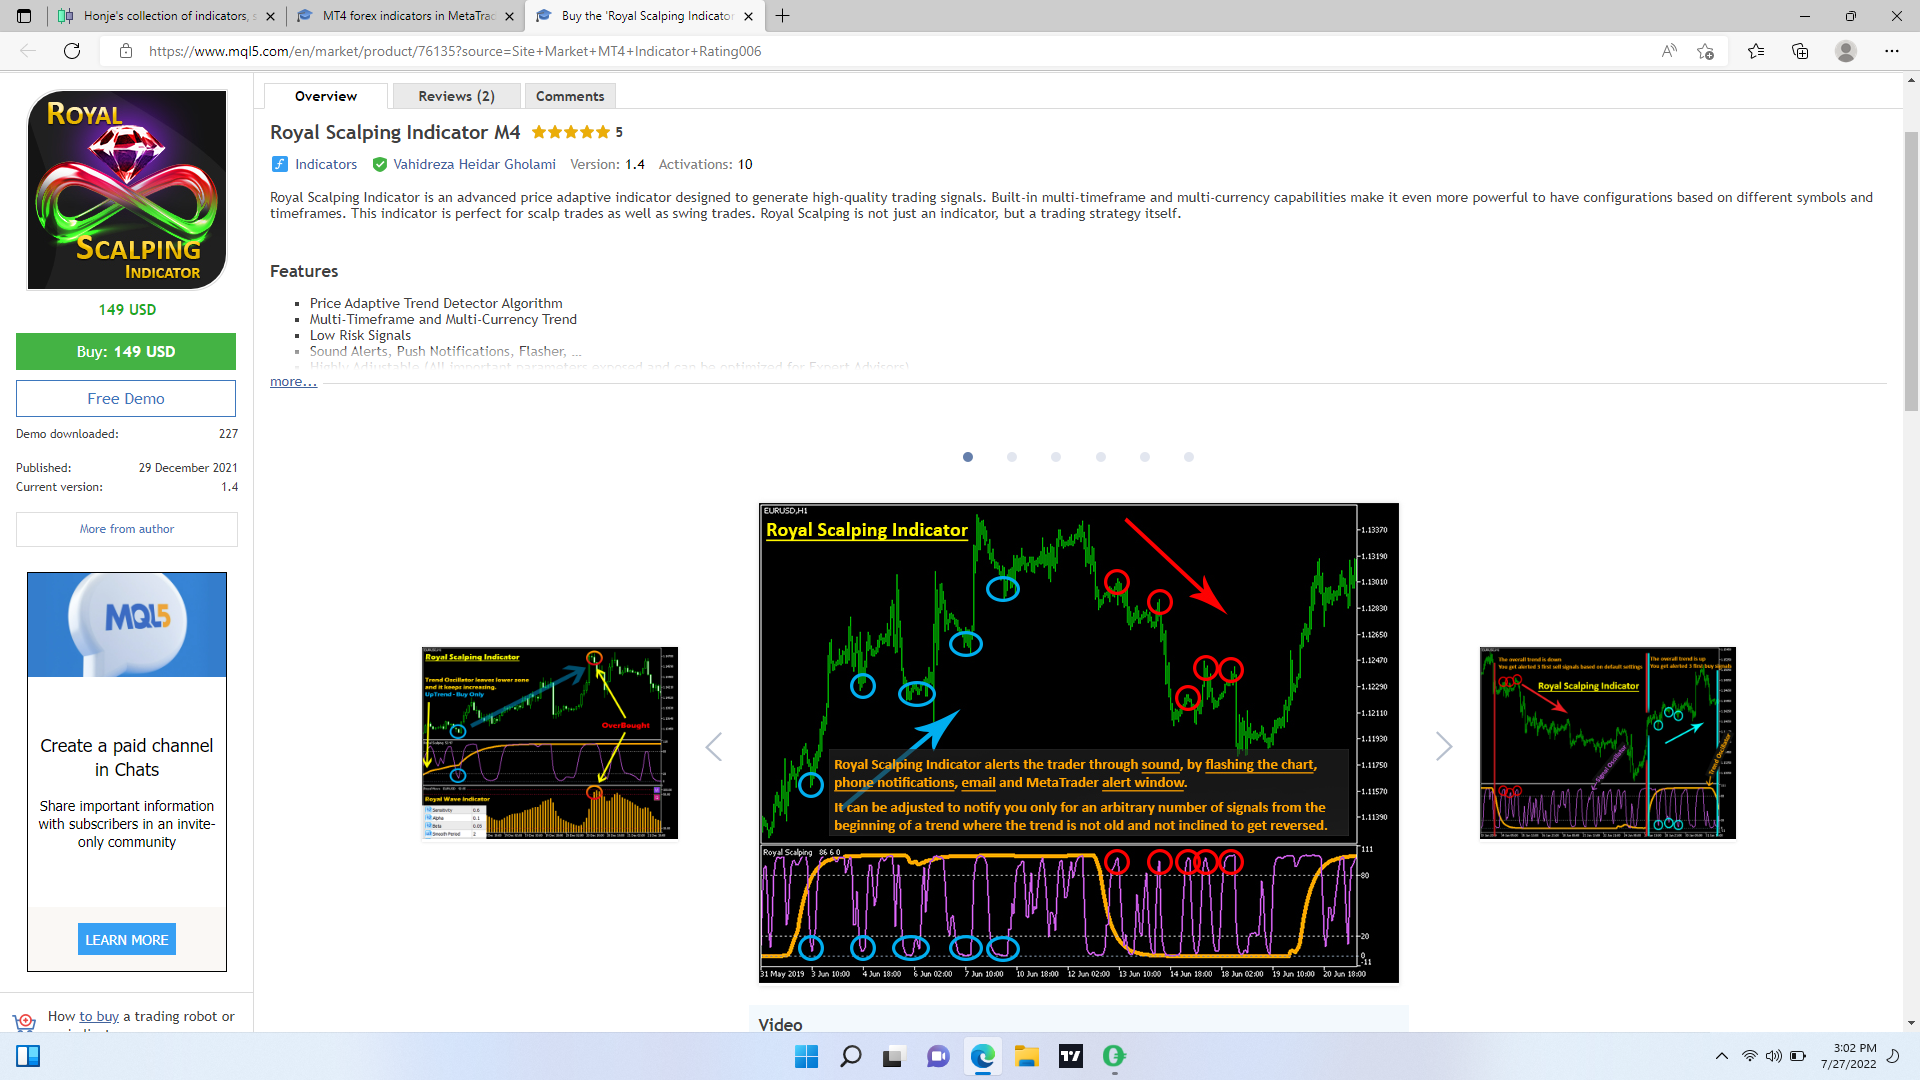The image size is (1920, 1080).
Task: Open browser Collections icon
Action: tap(1800, 51)
